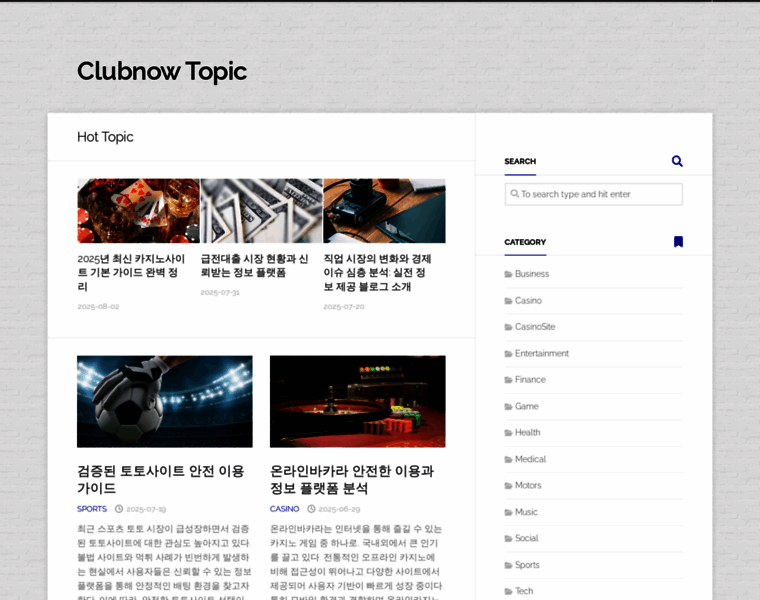The width and height of the screenshot is (760, 600).
Task: Click the 2025-06-29 article date
Action: [339, 509]
